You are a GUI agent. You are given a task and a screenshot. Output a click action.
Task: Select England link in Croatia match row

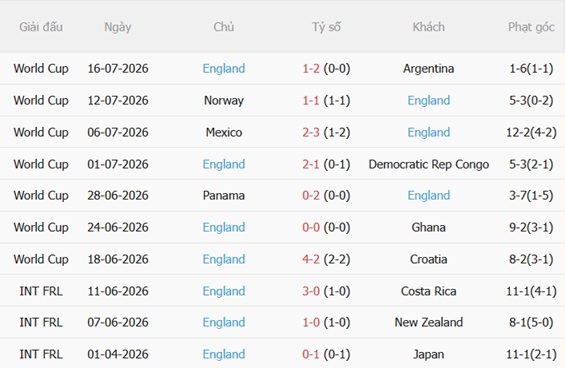(x=224, y=259)
